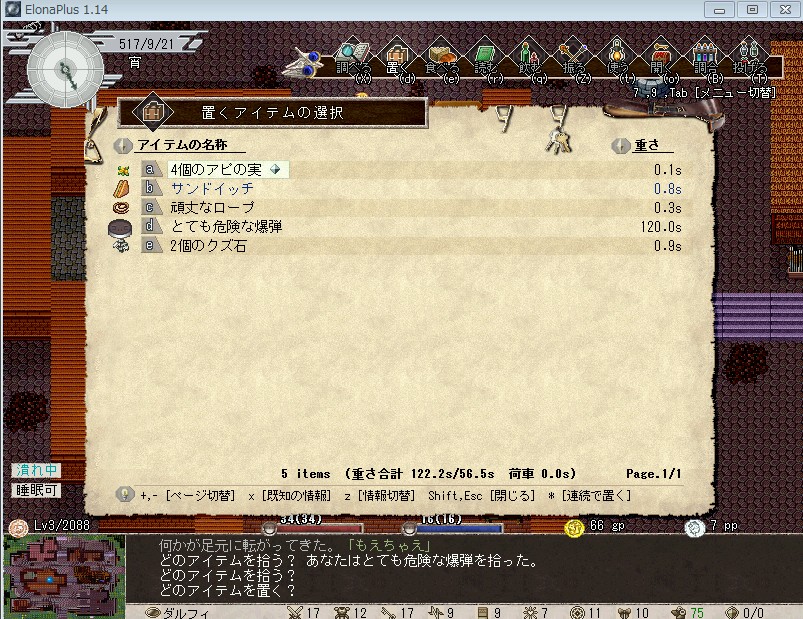Select 2個のクズ石 item row
The height and width of the screenshot is (619, 803).
(399, 246)
